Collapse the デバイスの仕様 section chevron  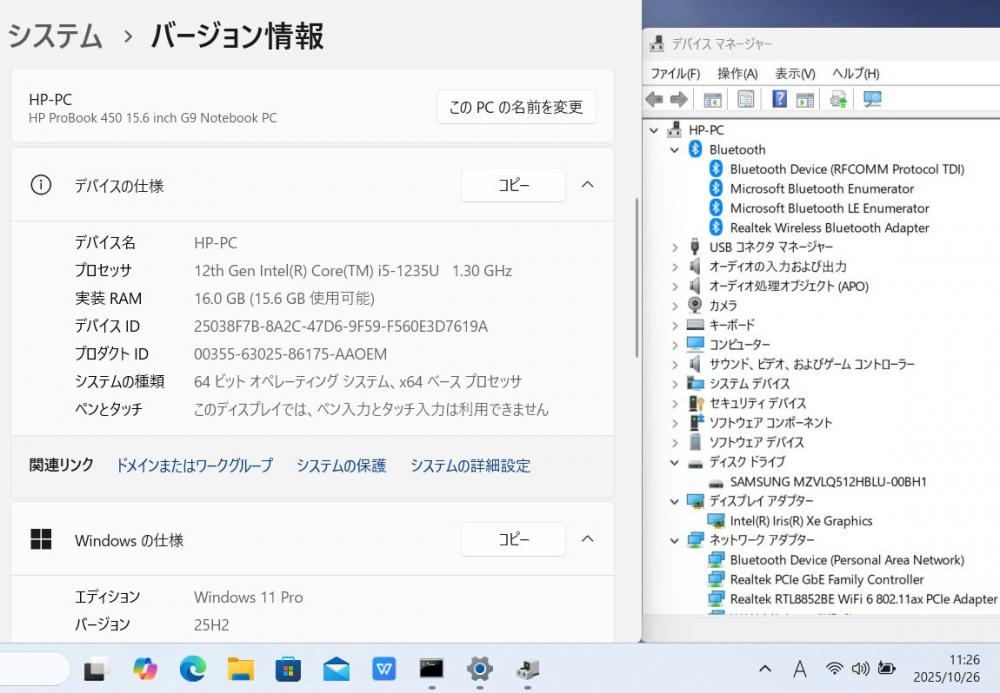(588, 185)
